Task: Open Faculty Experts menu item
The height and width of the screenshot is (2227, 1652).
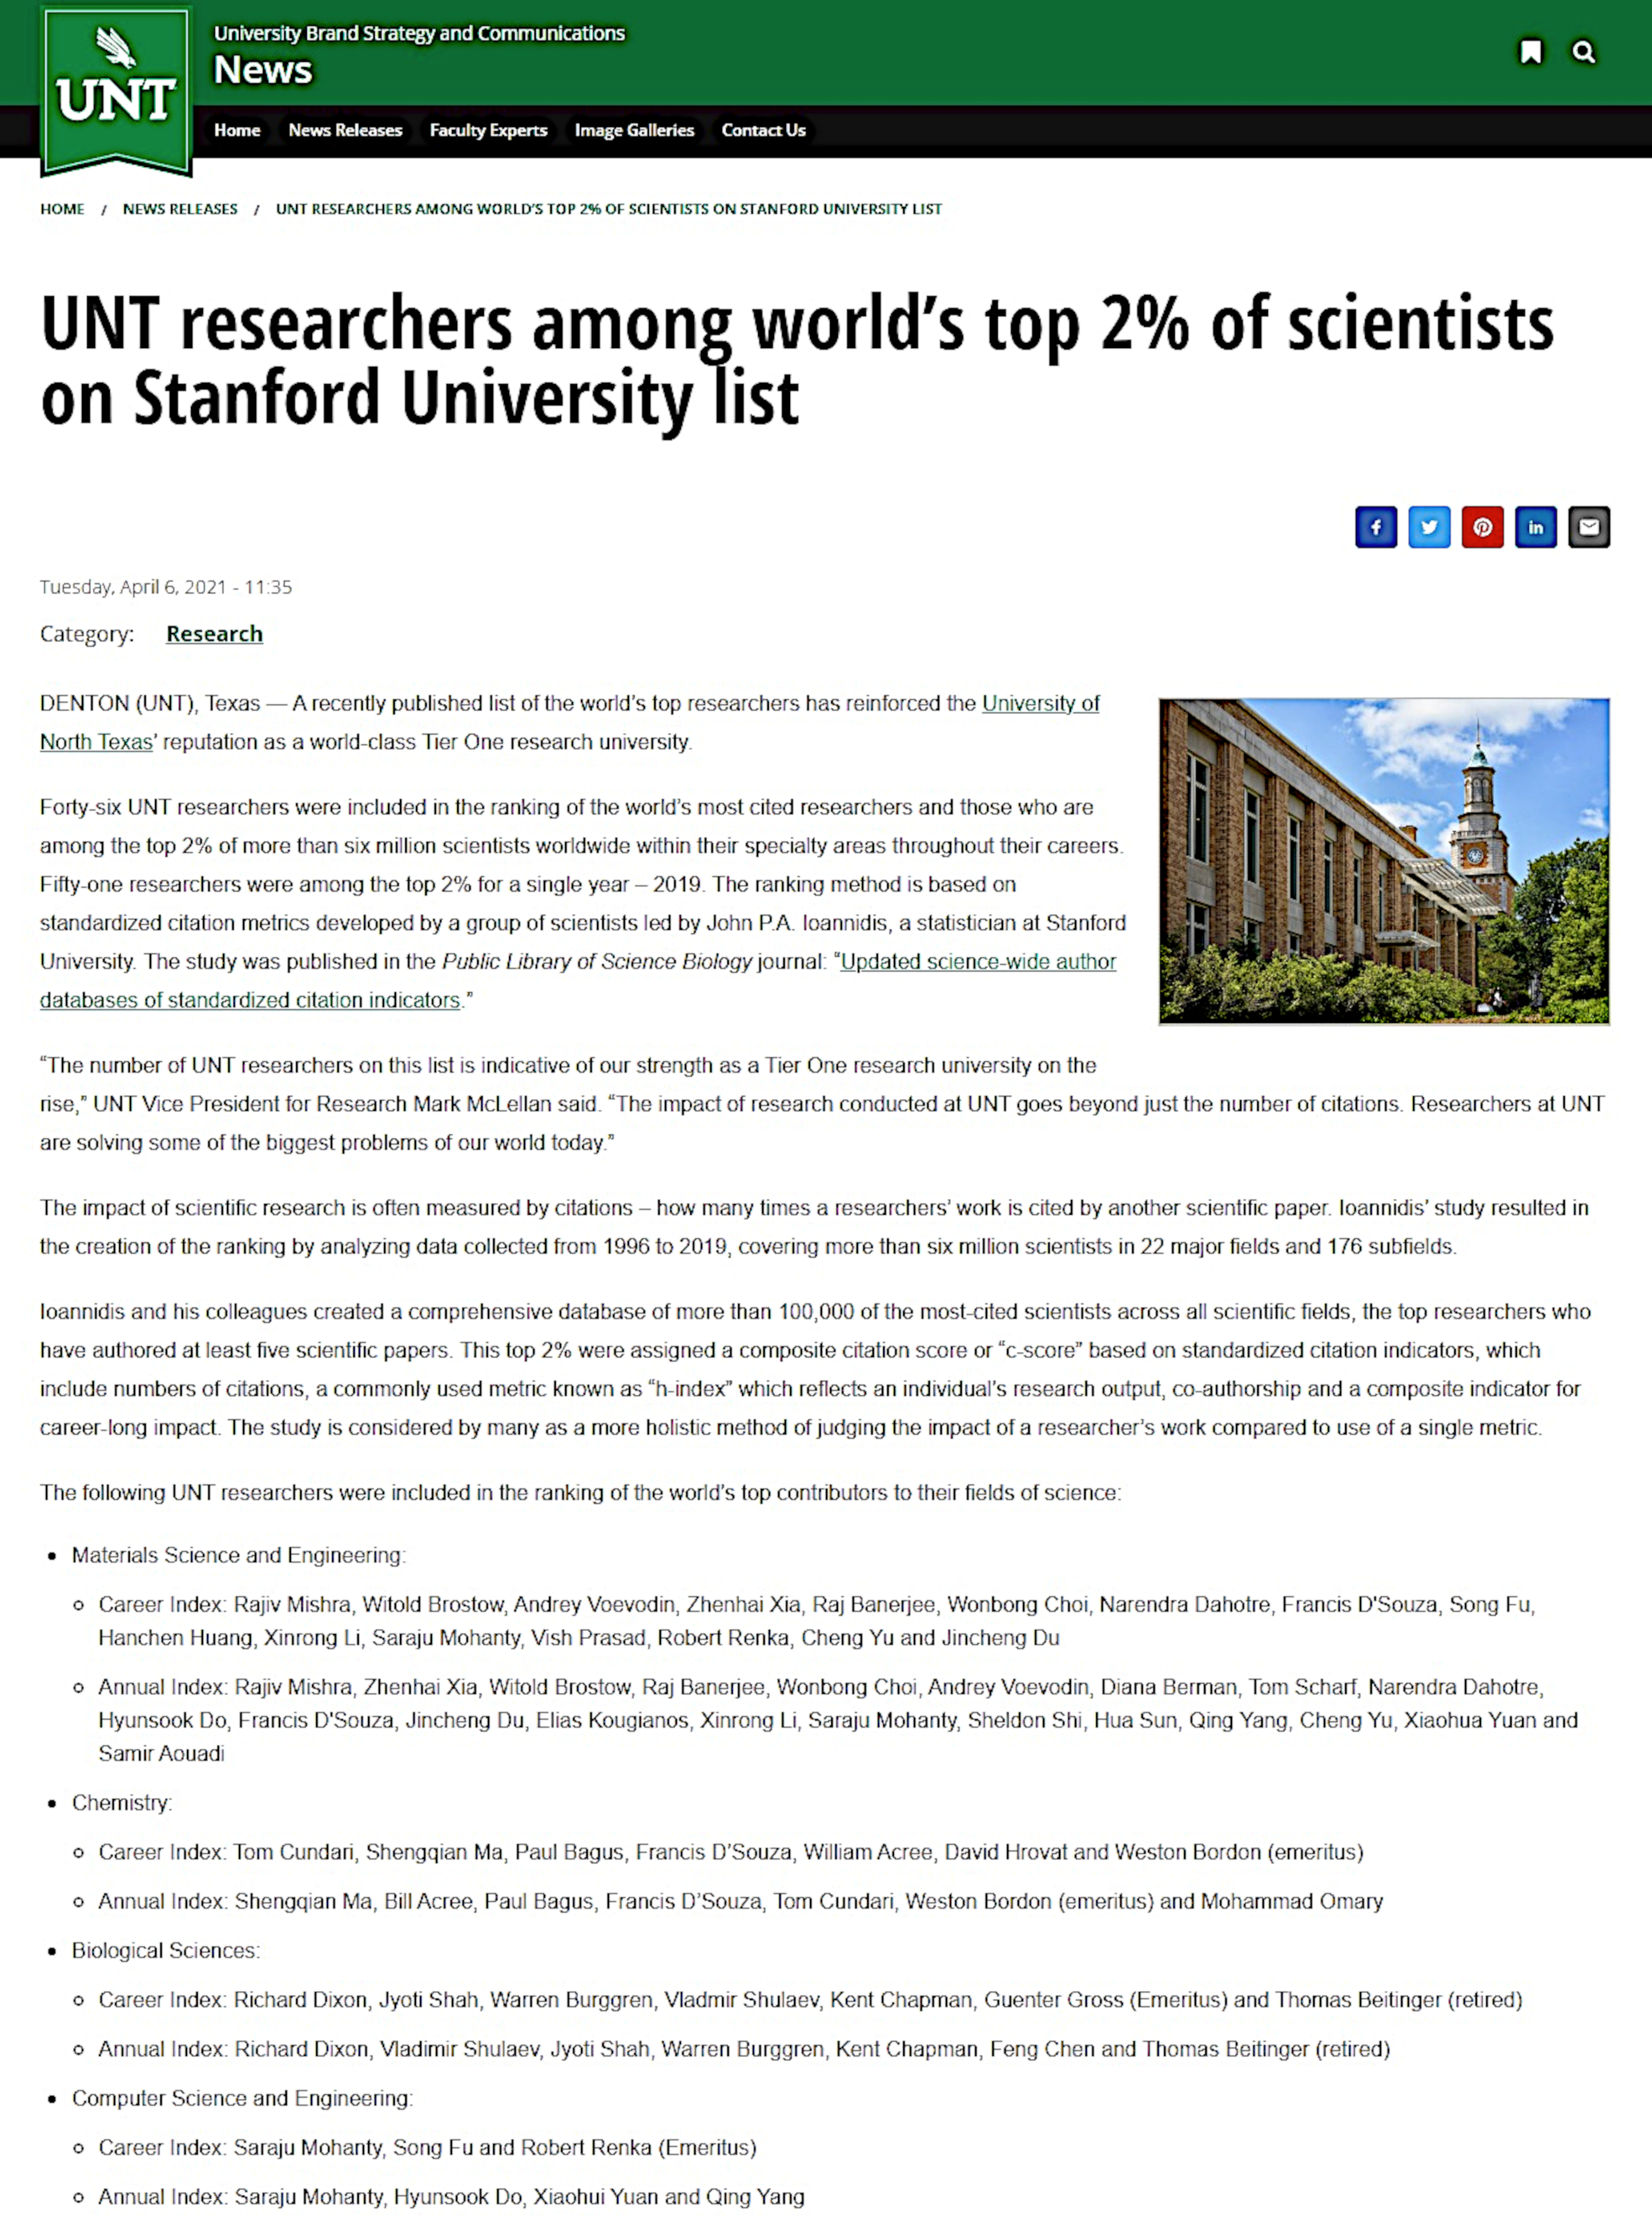Action: coord(488,130)
